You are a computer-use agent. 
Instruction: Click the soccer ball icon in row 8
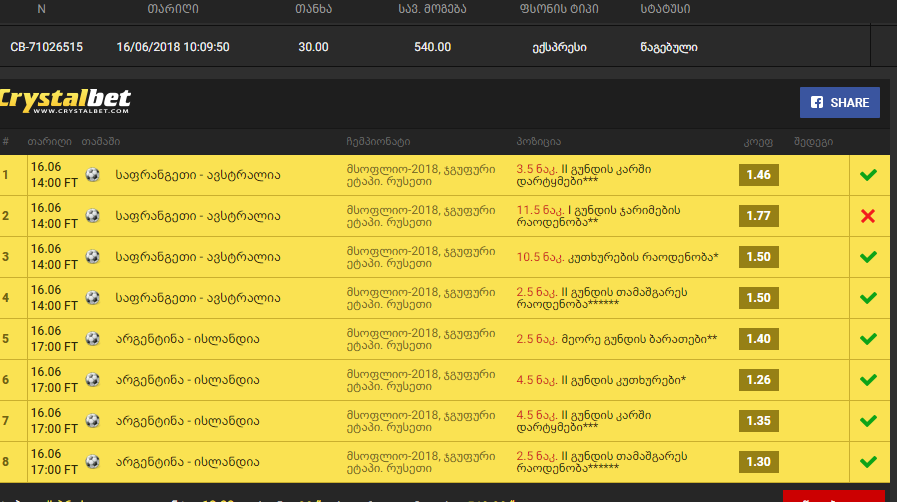pyautogui.click(x=93, y=462)
